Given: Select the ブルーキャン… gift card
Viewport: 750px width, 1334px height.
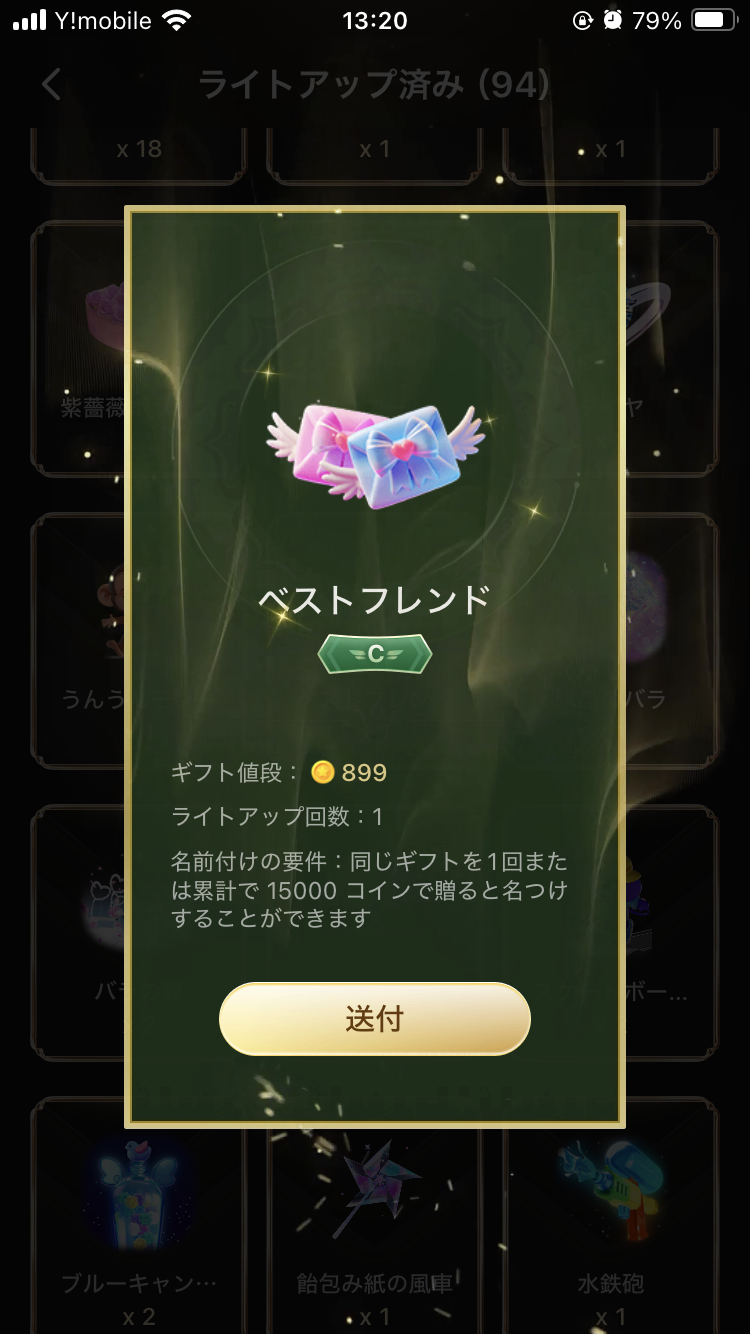Looking at the screenshot, I should (x=138, y=1215).
